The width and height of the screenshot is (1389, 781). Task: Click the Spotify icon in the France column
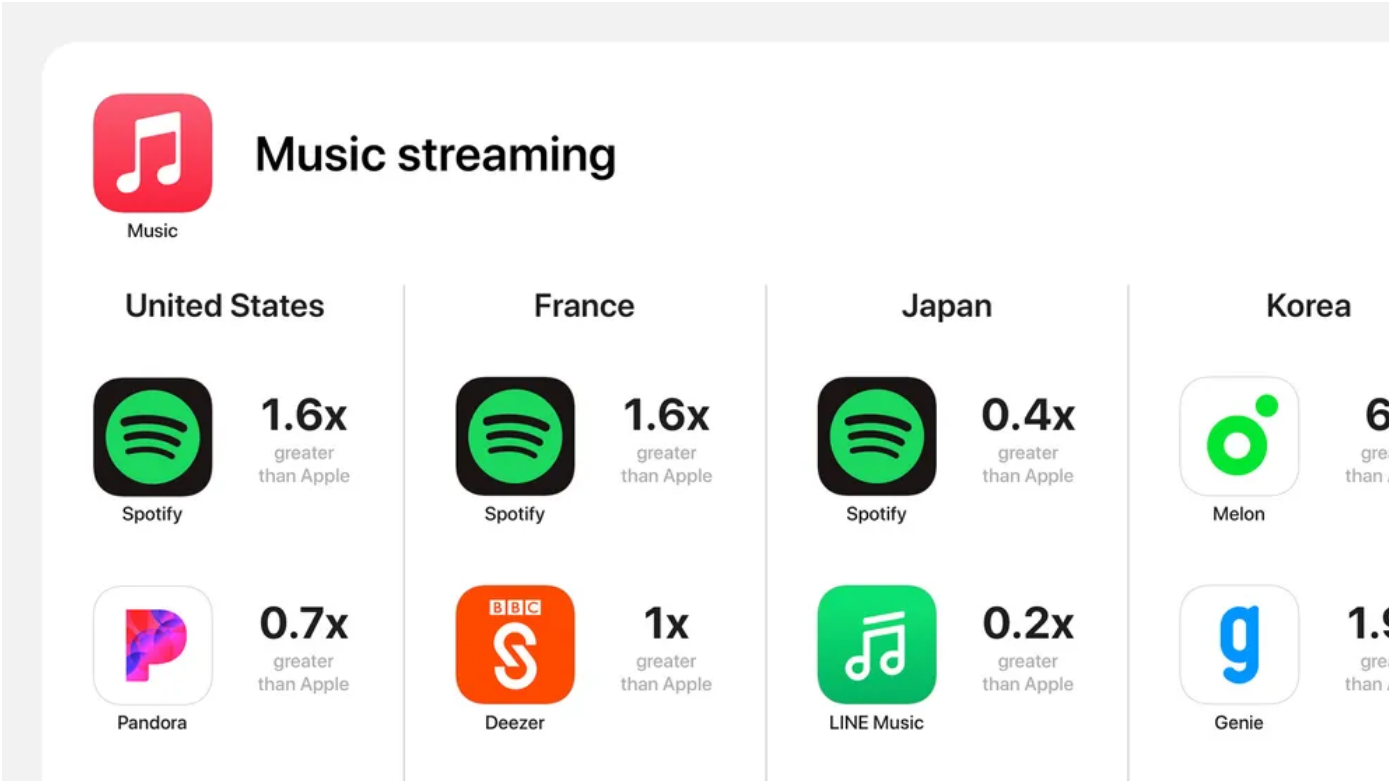point(515,437)
